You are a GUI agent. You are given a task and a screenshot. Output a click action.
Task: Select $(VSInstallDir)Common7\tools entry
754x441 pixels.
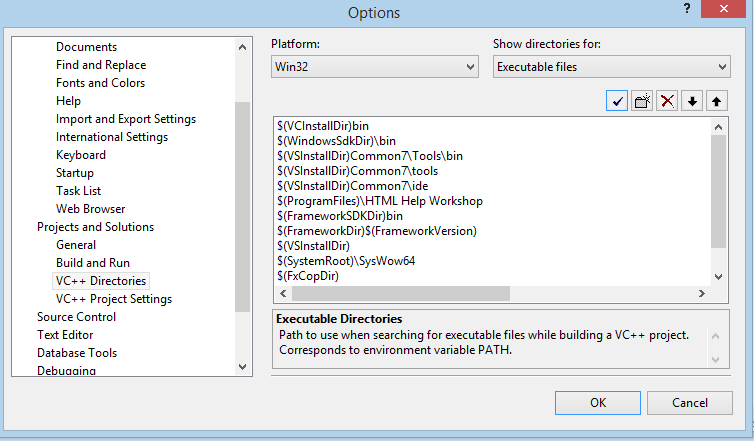tap(357, 171)
